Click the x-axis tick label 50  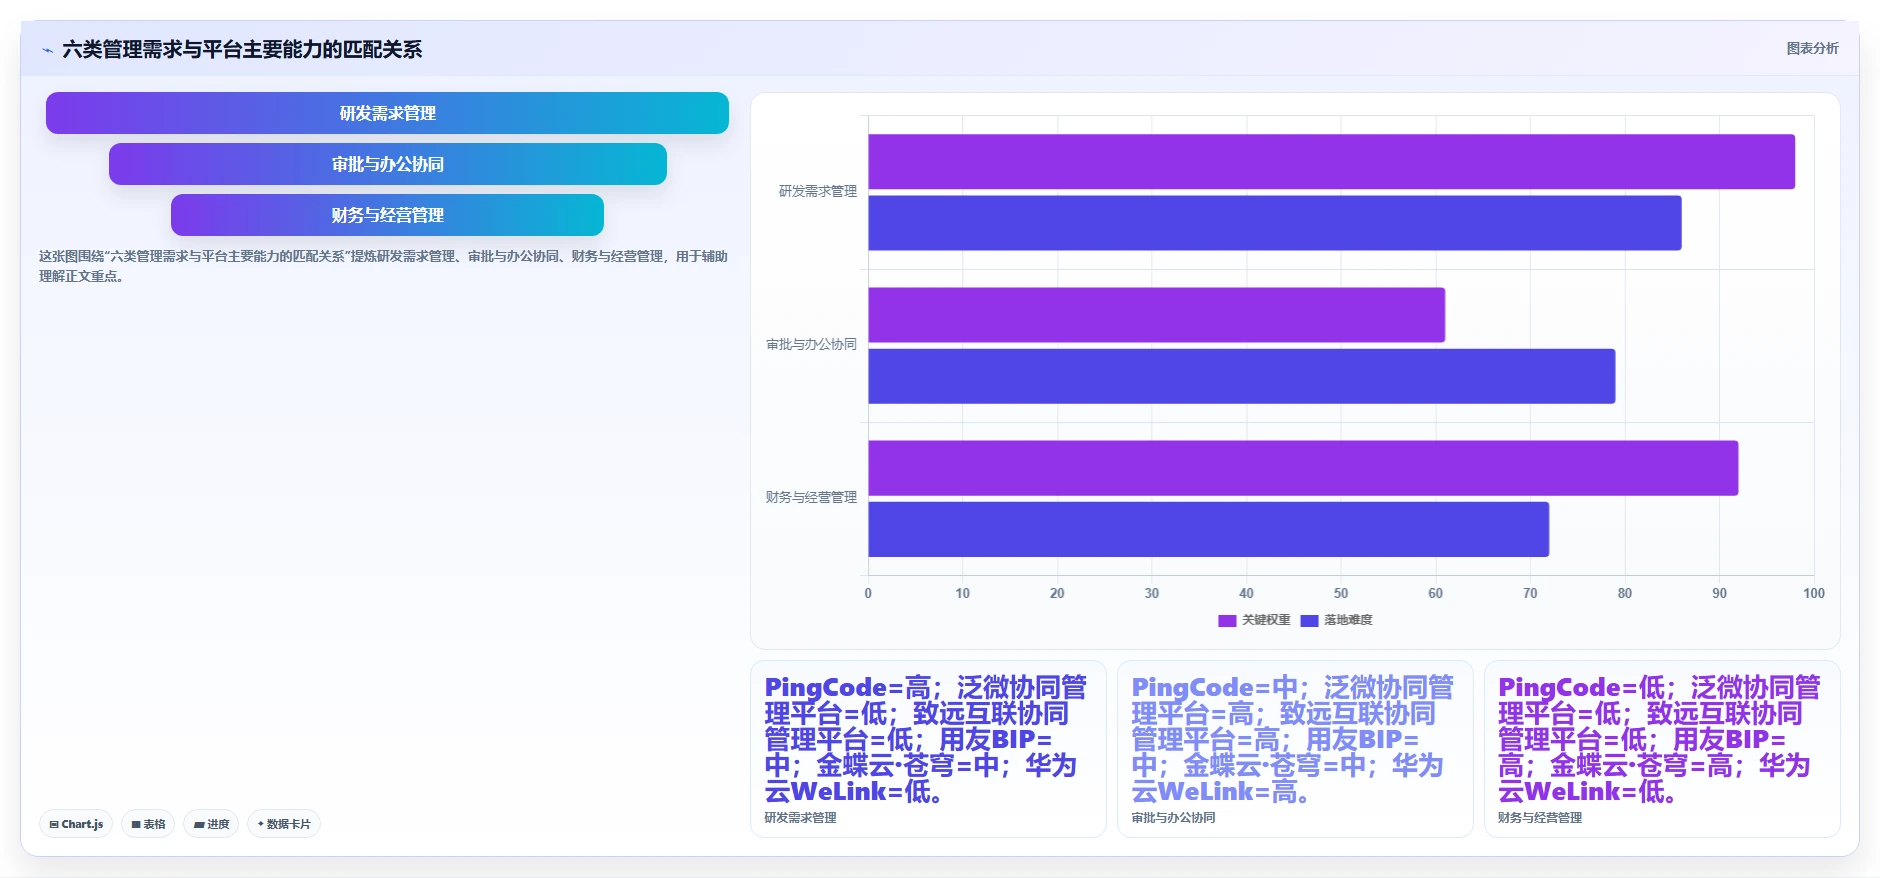tap(1341, 593)
